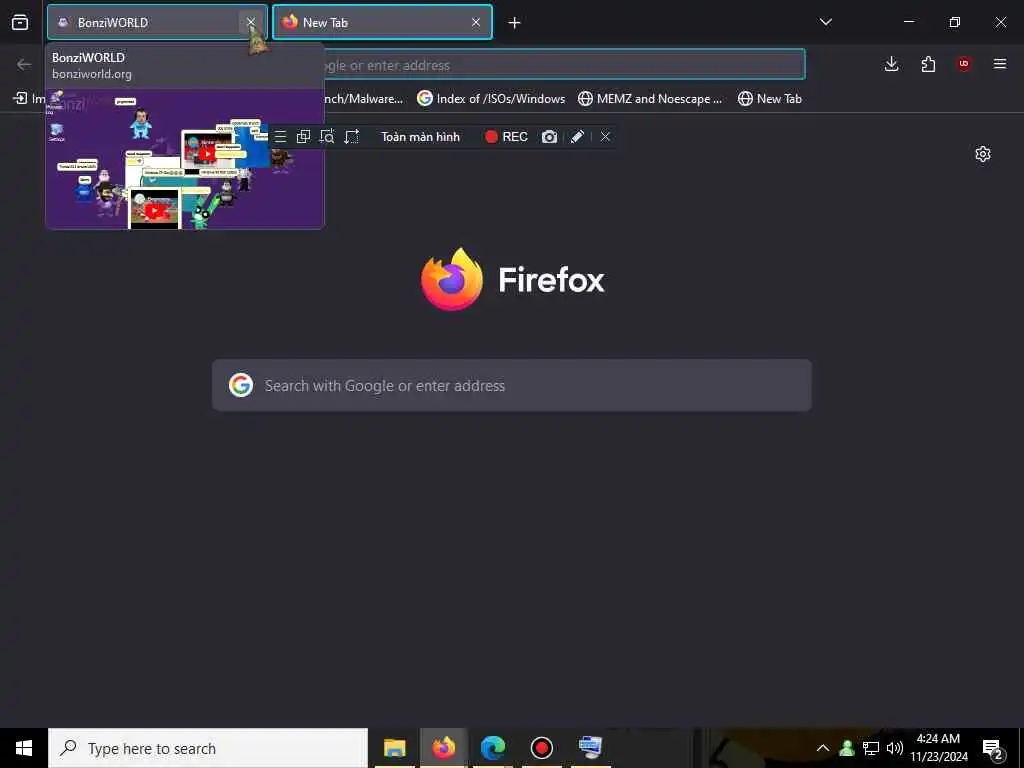
Task: Close the screen recorder toolbar
Action: 605,136
